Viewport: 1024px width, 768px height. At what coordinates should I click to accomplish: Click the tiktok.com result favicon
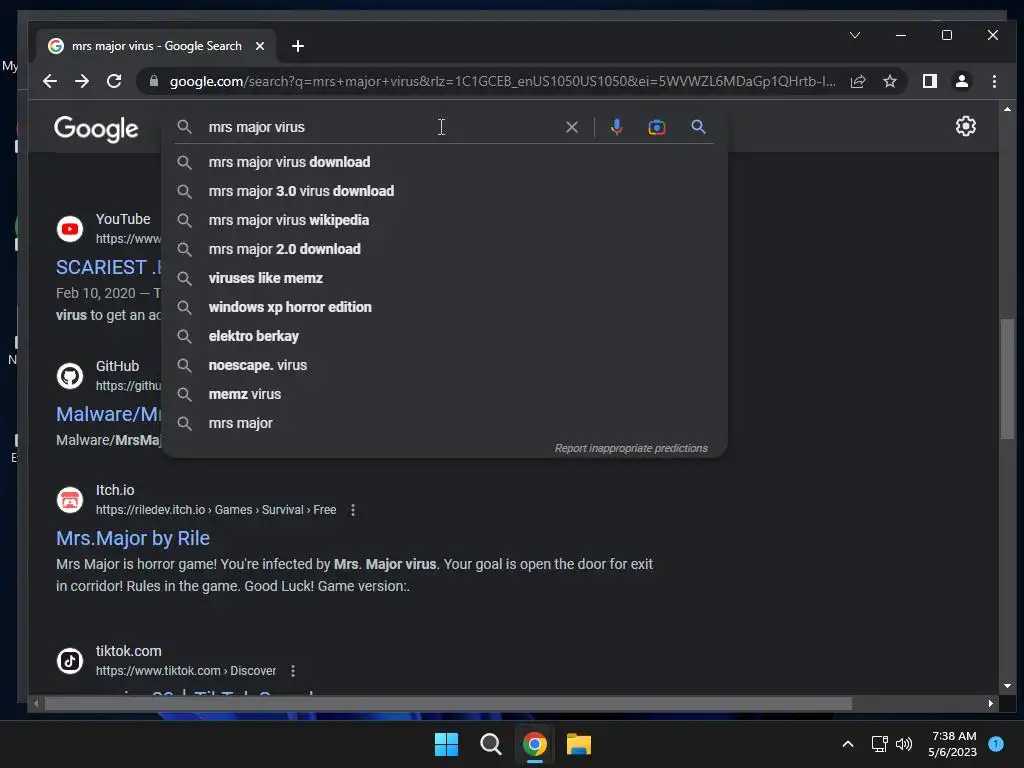(x=70, y=661)
